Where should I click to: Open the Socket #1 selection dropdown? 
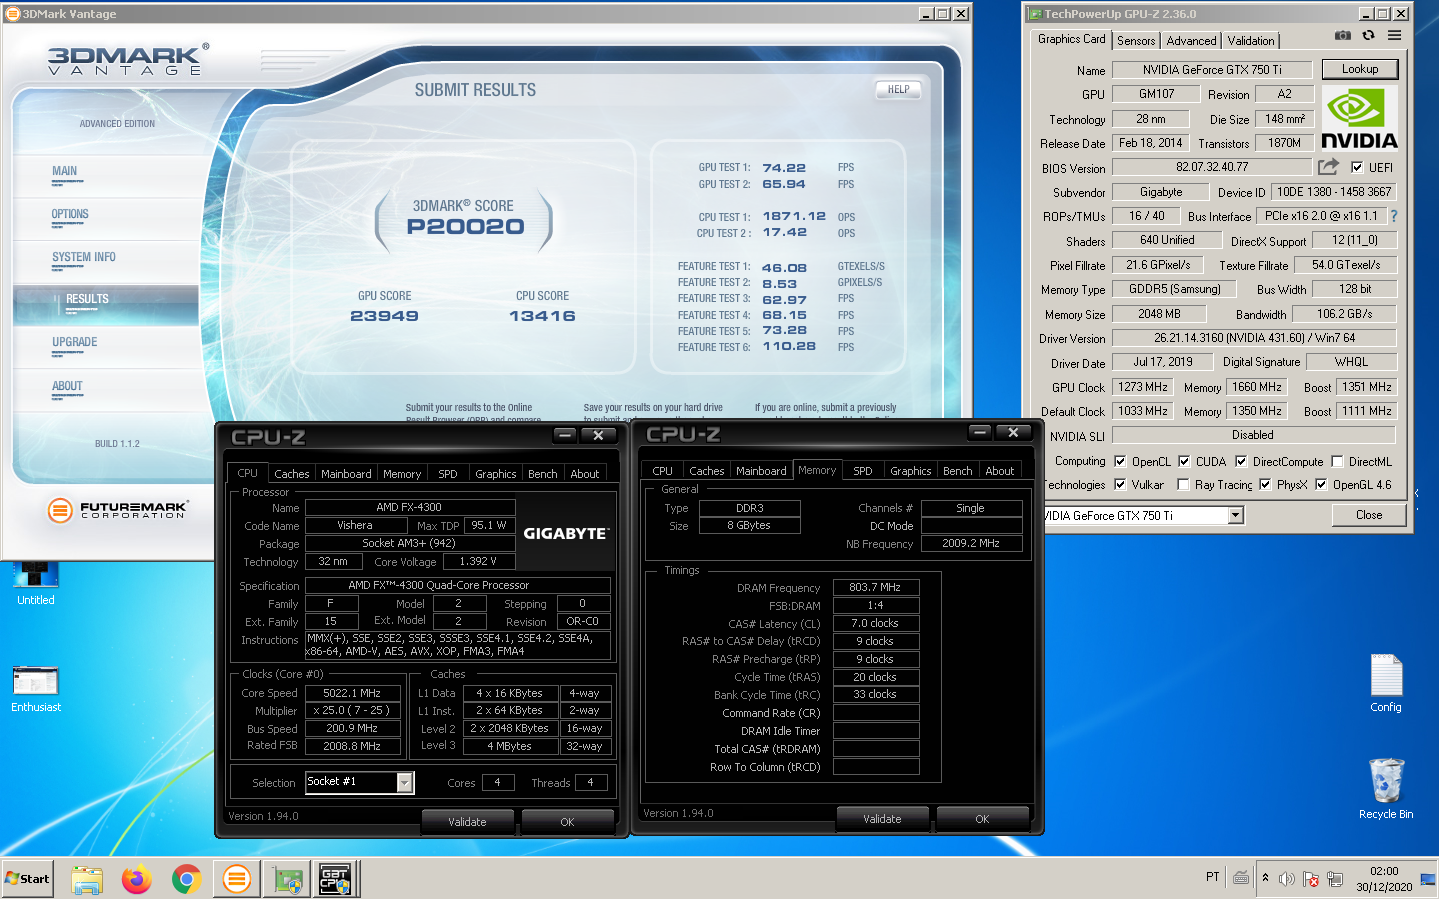click(405, 782)
